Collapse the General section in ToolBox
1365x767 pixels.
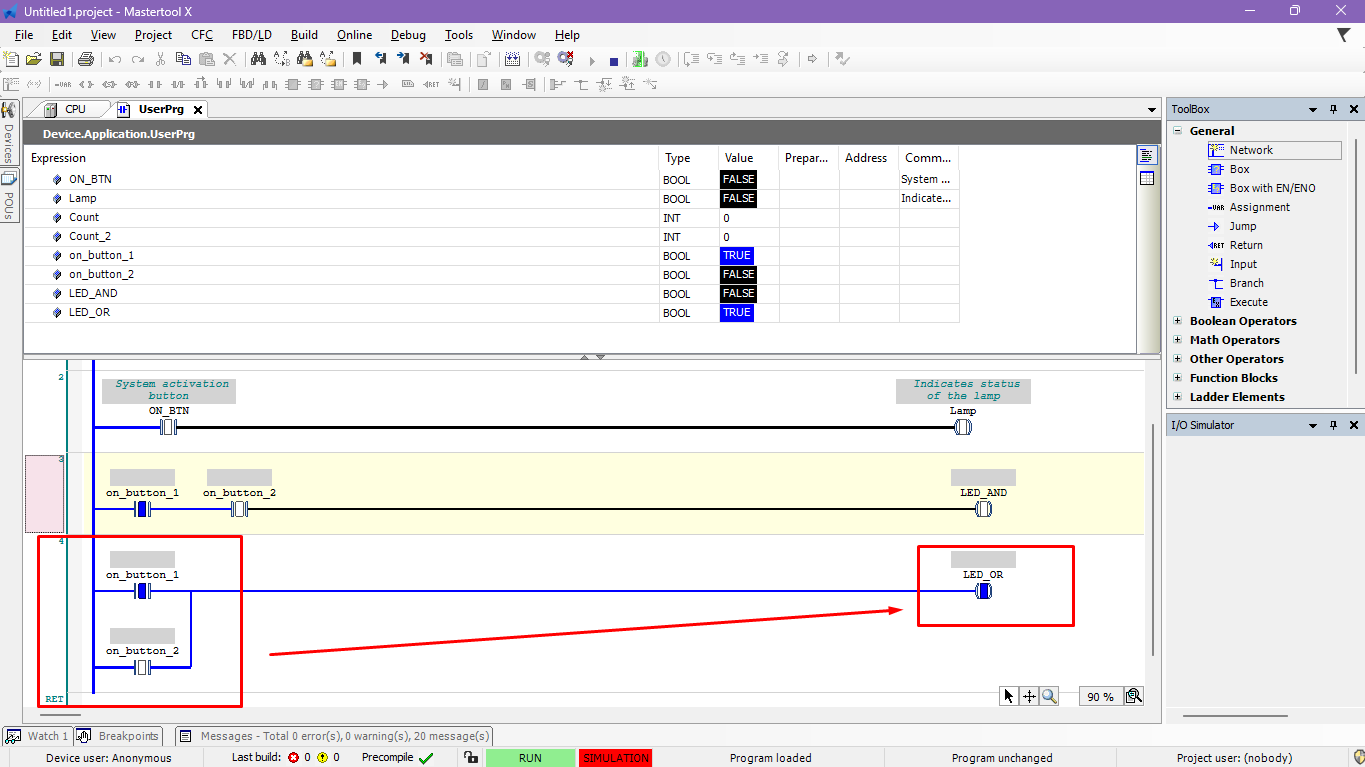coord(1177,131)
